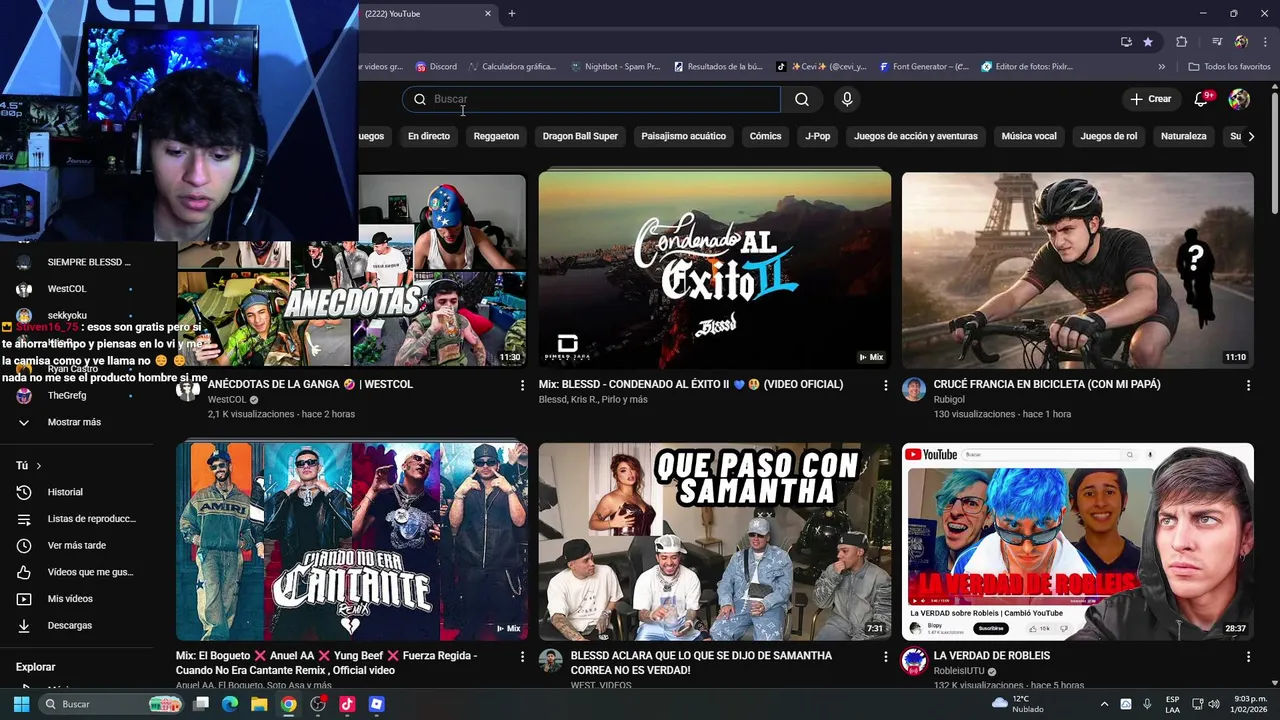Image resolution: width=1280 pixels, height=720 pixels.
Task: Open options menu for Cuando No Era Cantante mix
Action: point(522,657)
